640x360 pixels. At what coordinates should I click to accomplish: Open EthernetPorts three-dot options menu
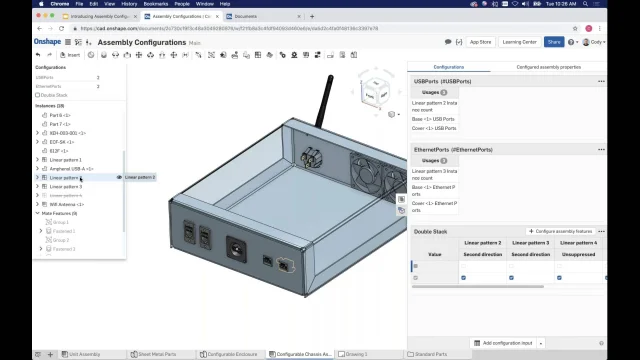click(601, 149)
